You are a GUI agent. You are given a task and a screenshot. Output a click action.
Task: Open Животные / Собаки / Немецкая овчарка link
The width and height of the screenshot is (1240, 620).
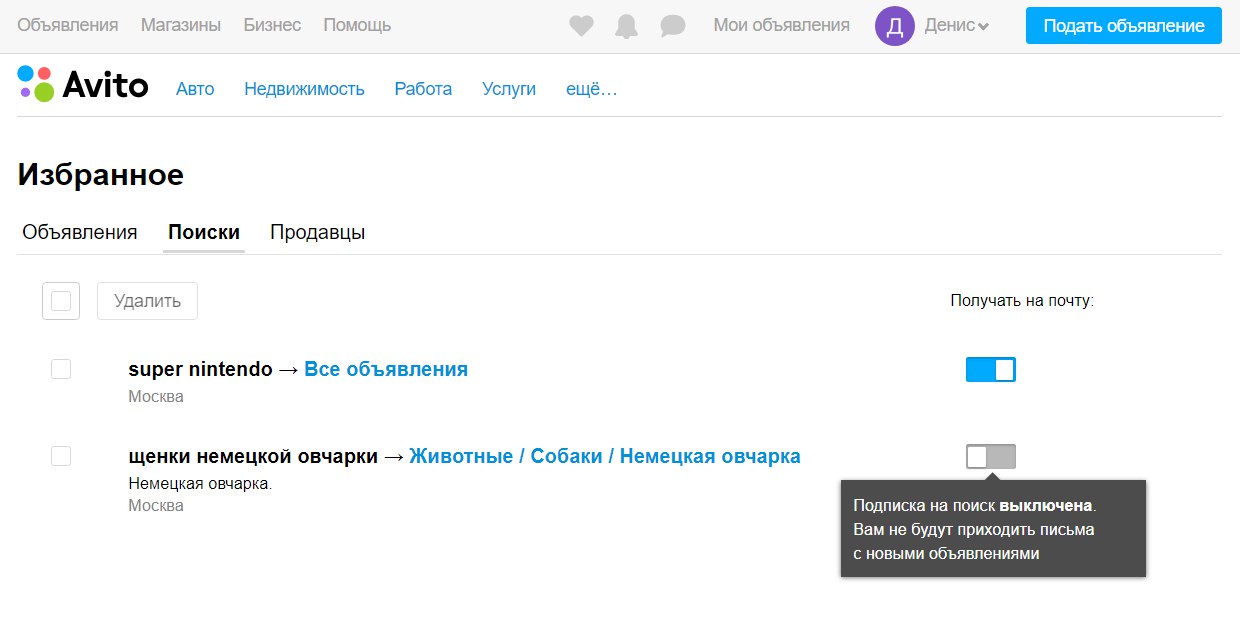tap(605, 456)
